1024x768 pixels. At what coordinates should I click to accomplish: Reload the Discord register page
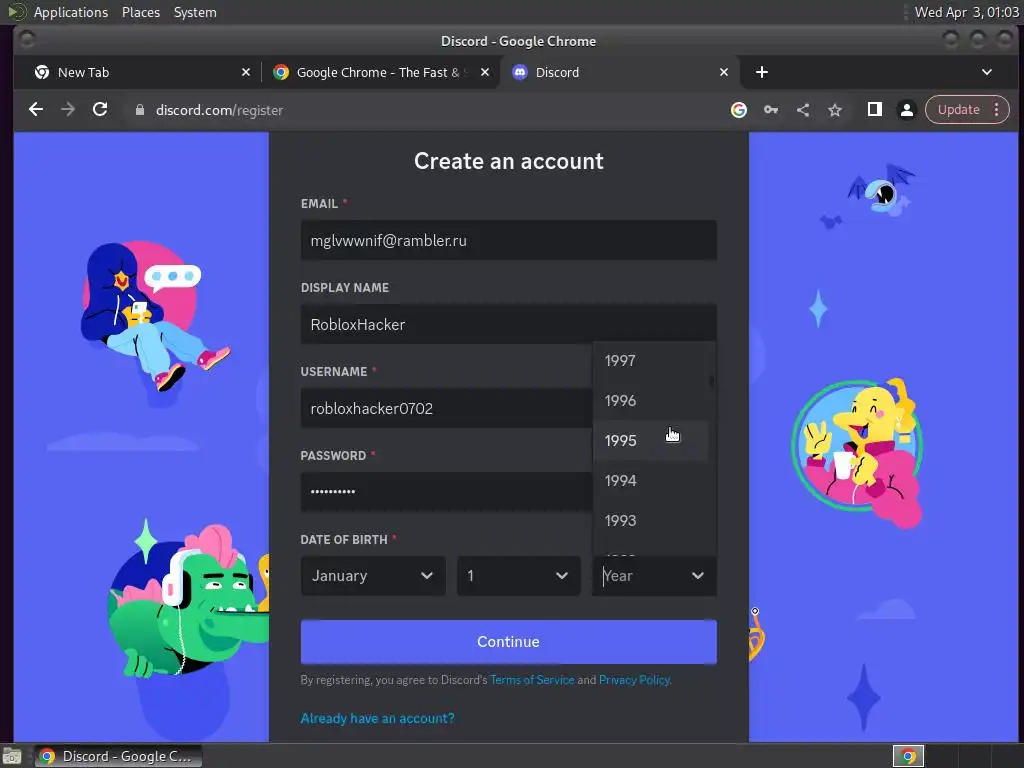(x=100, y=110)
